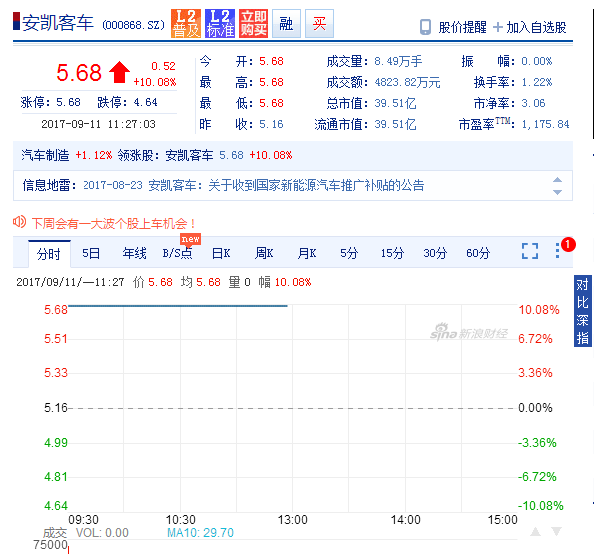Click the 下周会有一大波个股上车机会 promo link

[113, 223]
